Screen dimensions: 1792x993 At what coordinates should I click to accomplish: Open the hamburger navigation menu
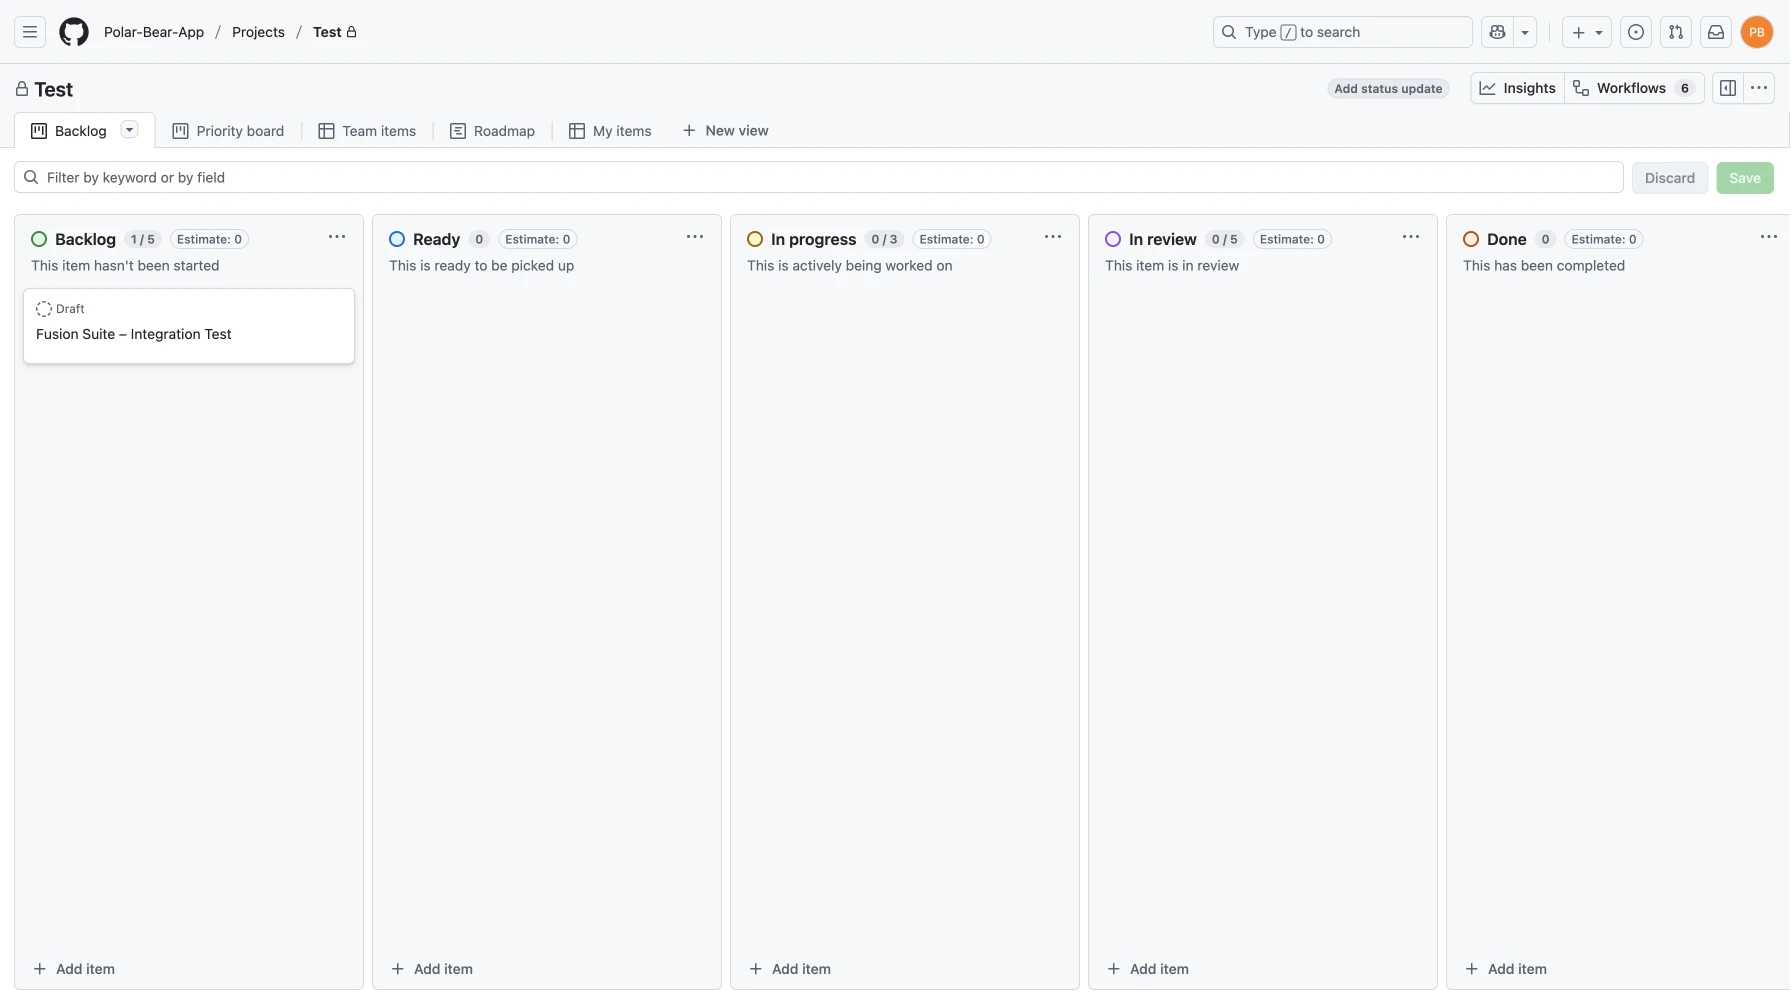click(x=30, y=32)
